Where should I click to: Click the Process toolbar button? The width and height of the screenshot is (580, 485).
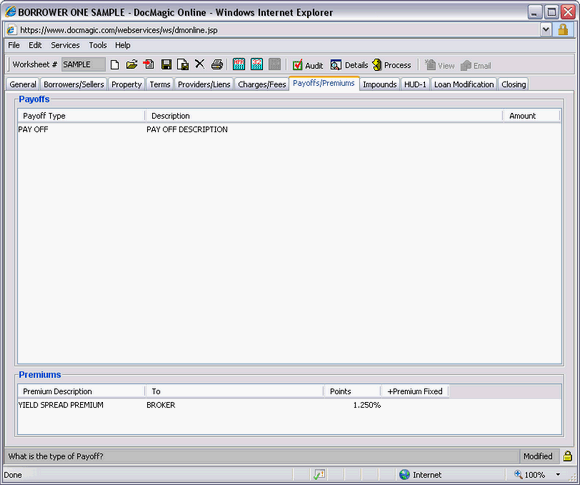pos(392,65)
